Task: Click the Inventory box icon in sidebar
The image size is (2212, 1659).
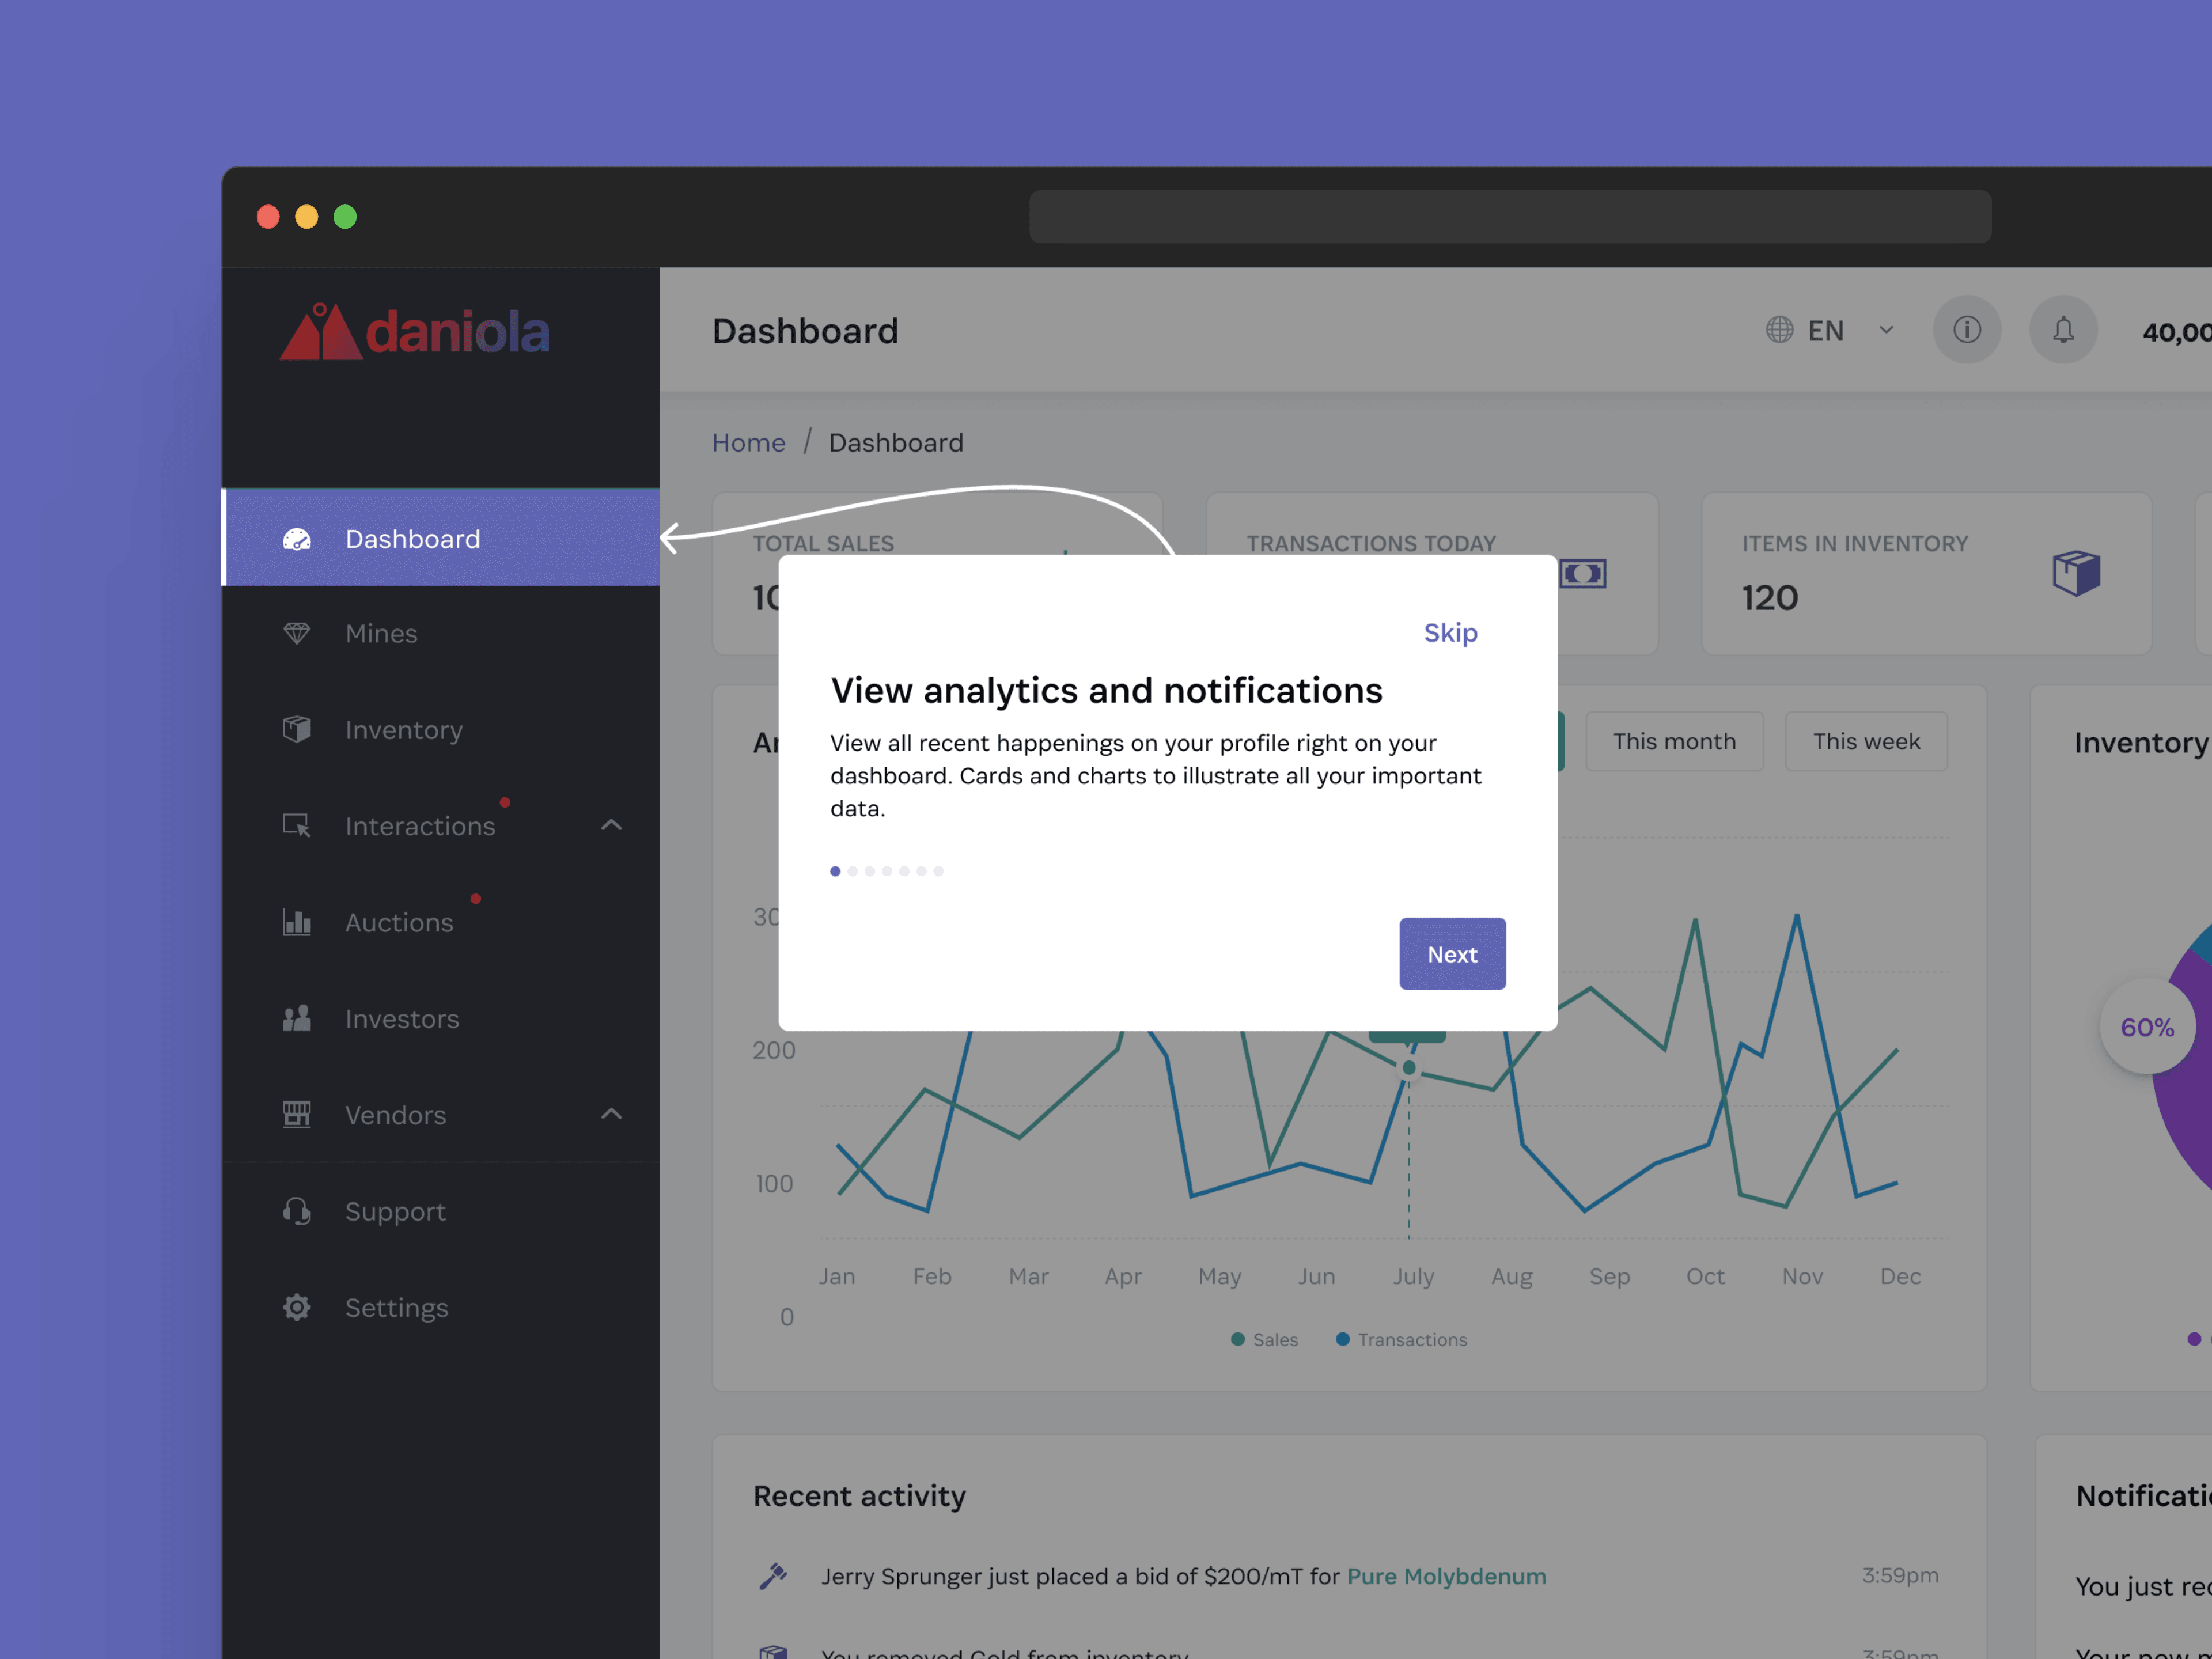Action: 297,729
